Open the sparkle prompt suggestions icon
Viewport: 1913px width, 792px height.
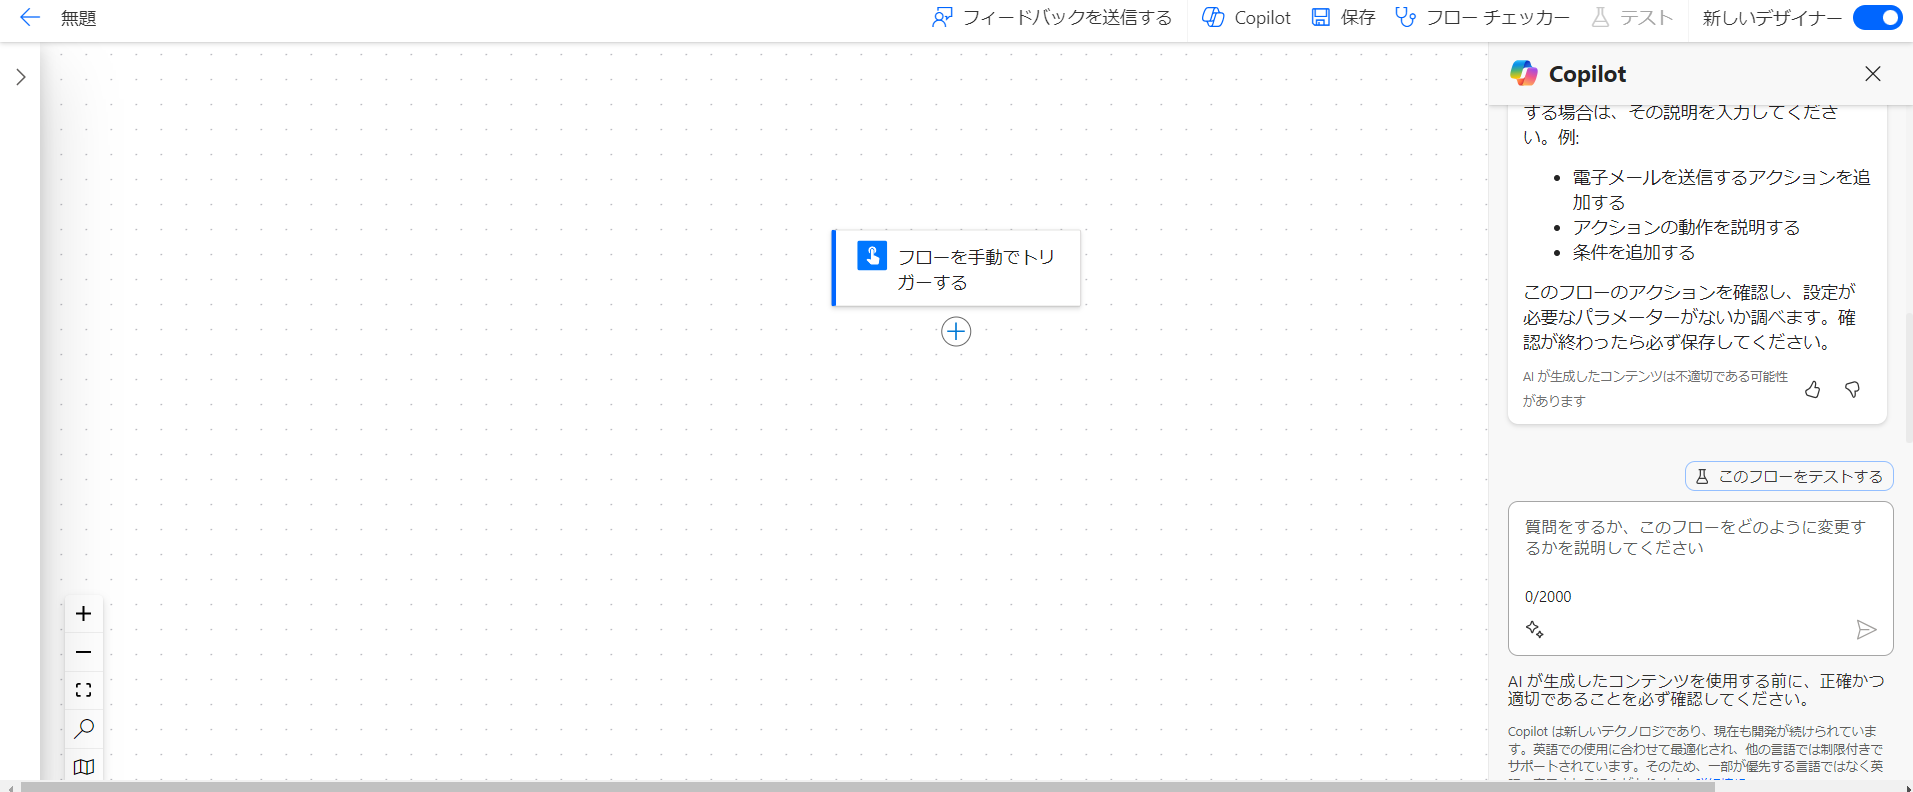coord(1535,629)
